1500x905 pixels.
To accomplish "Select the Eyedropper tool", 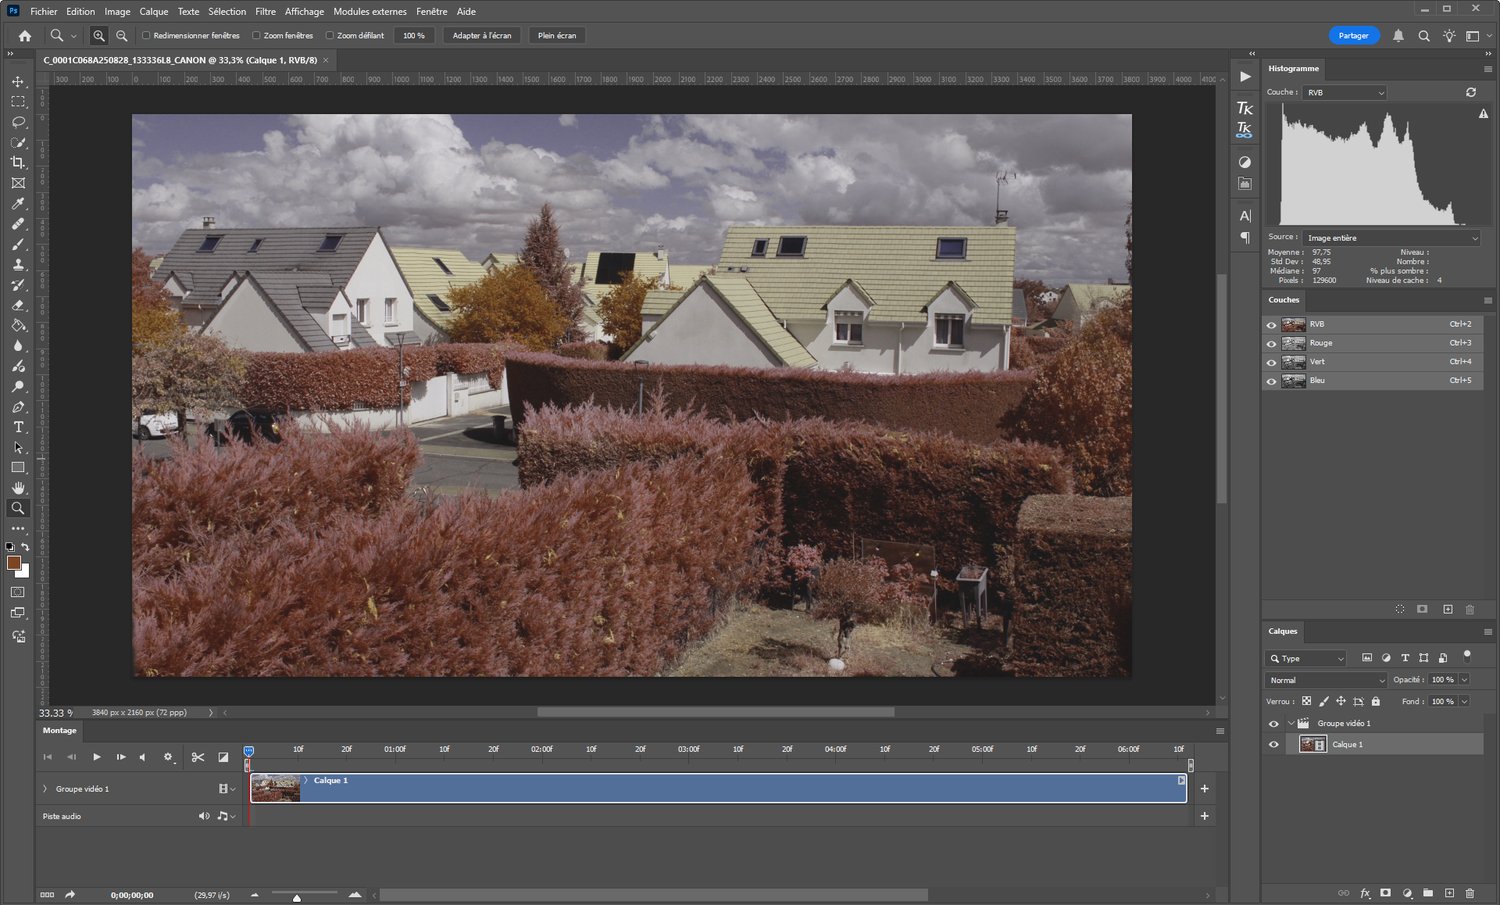I will click(x=18, y=204).
